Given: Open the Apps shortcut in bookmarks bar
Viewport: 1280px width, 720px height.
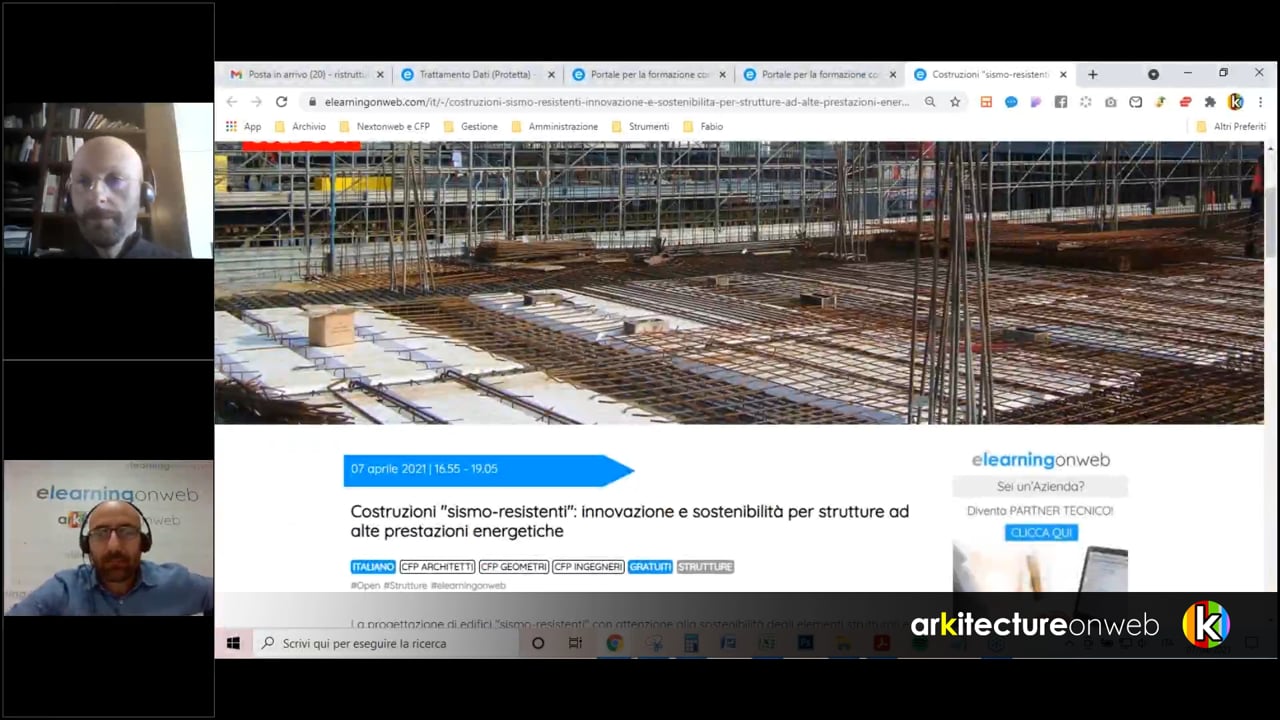Looking at the screenshot, I should point(243,127).
